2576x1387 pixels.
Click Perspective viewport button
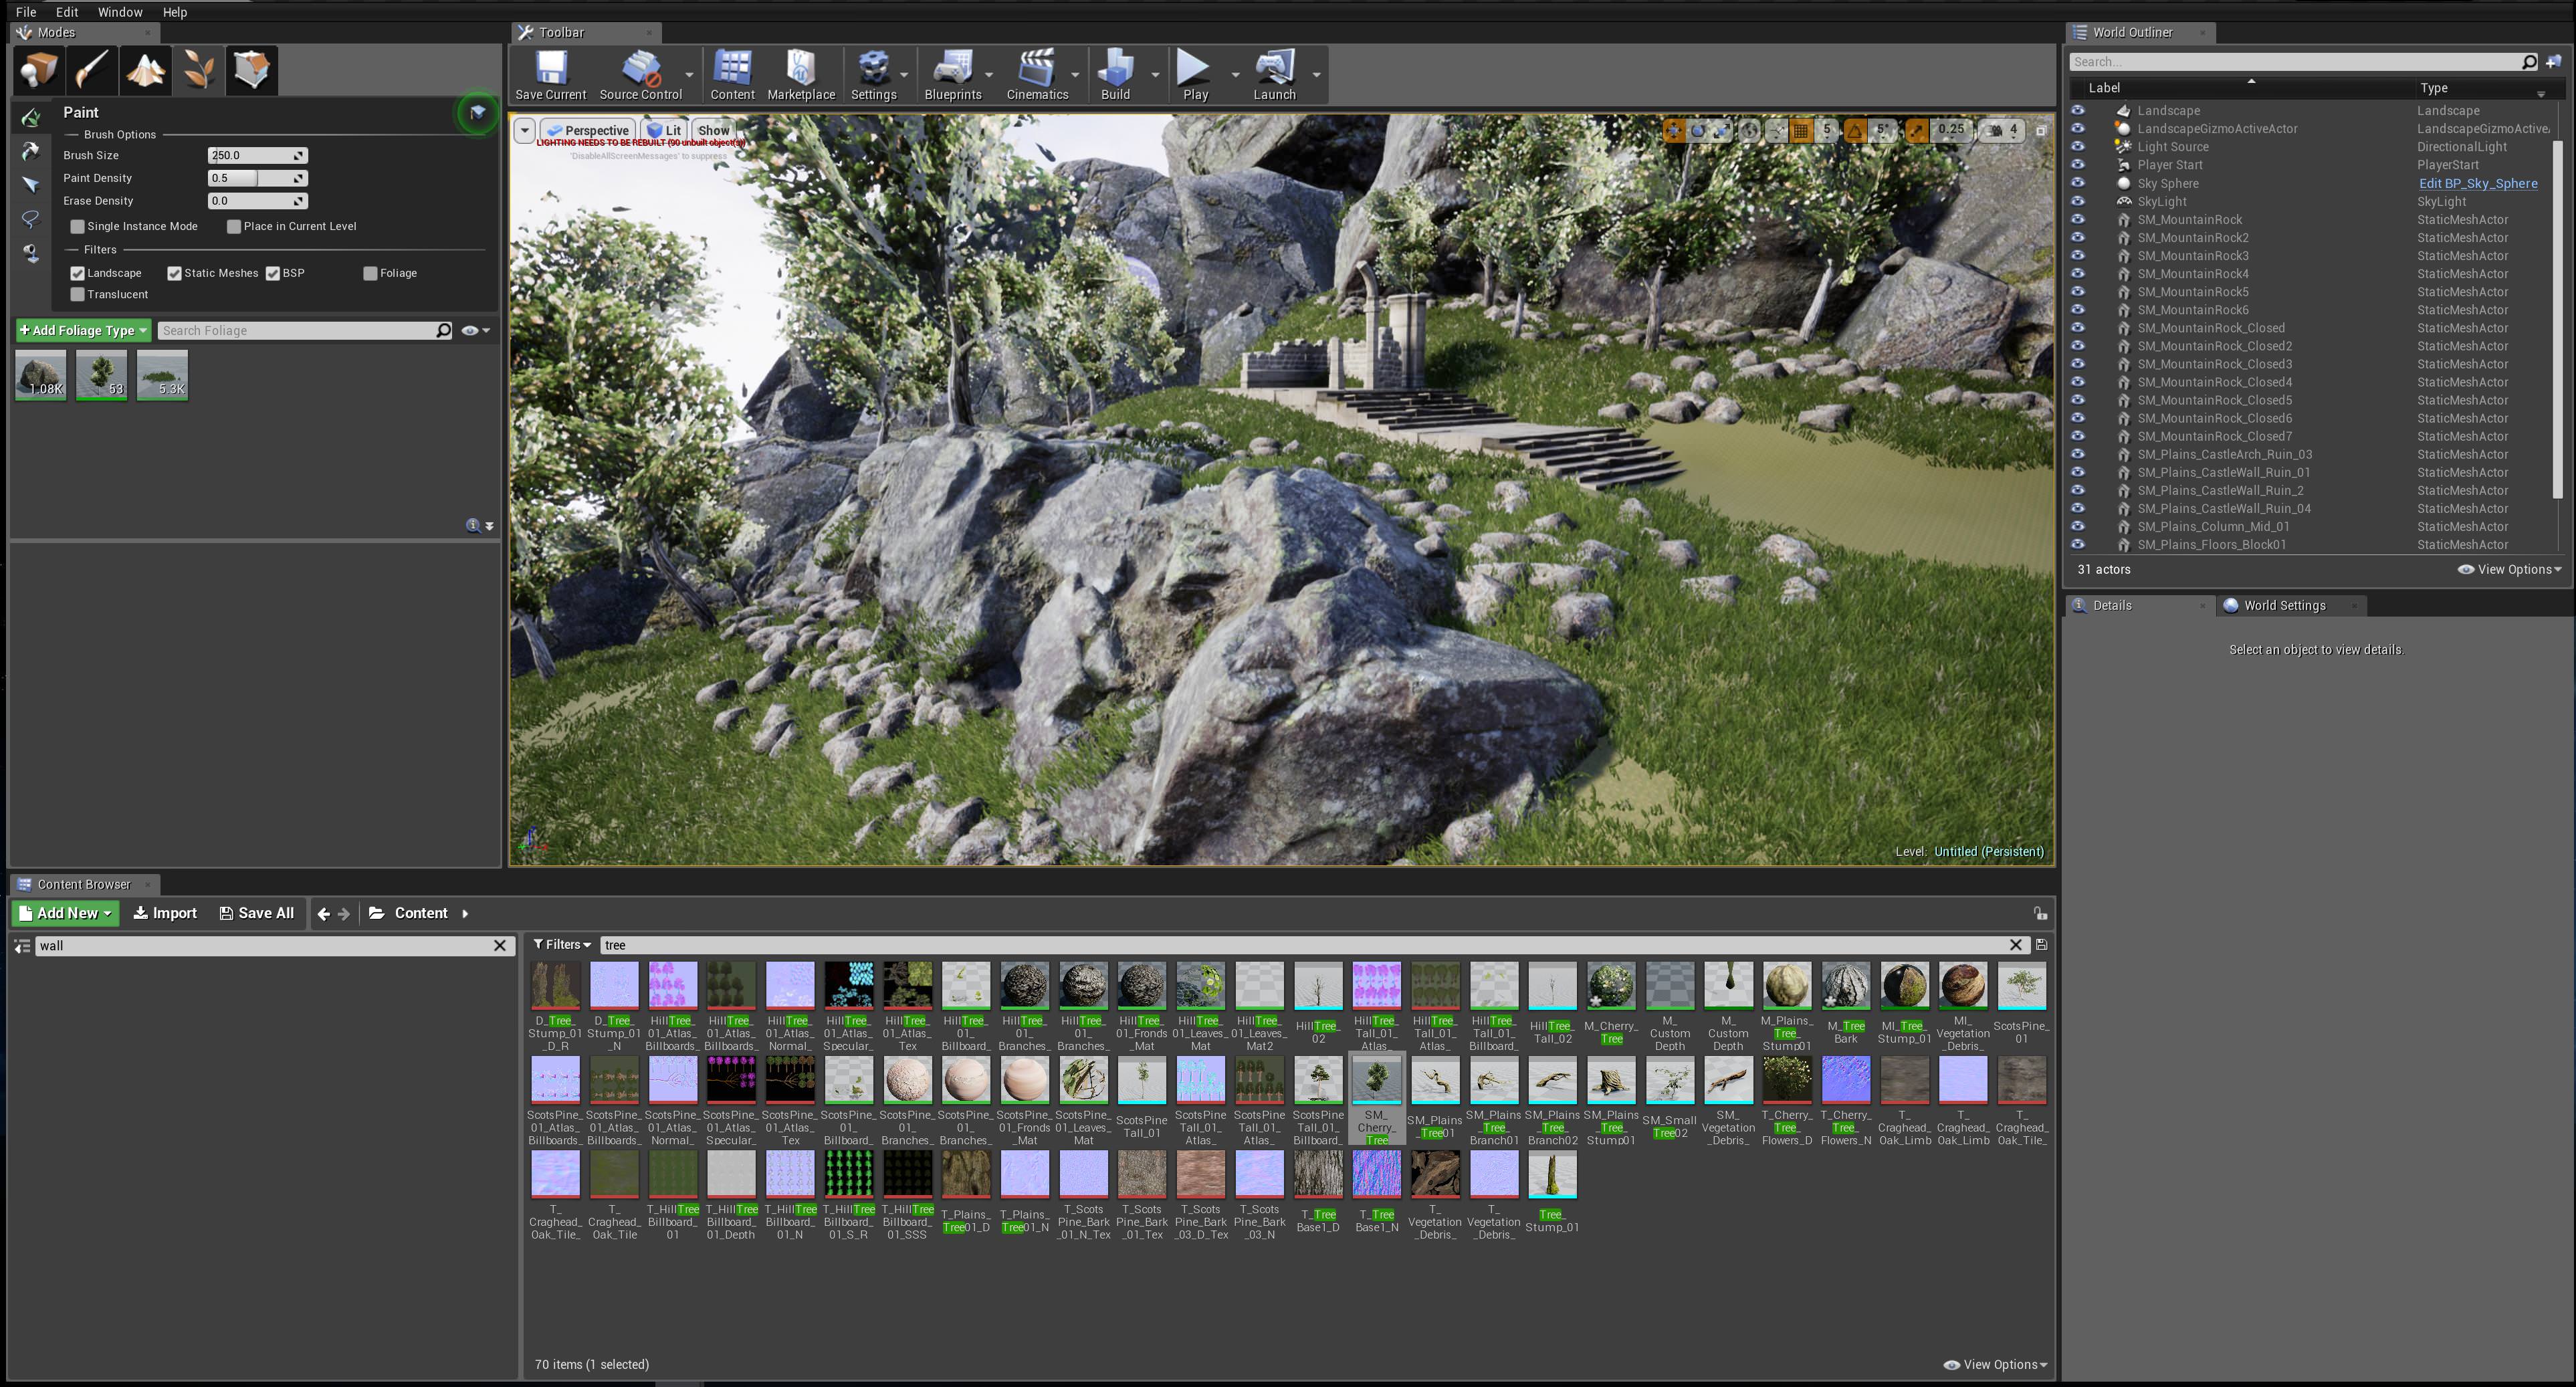(587, 131)
